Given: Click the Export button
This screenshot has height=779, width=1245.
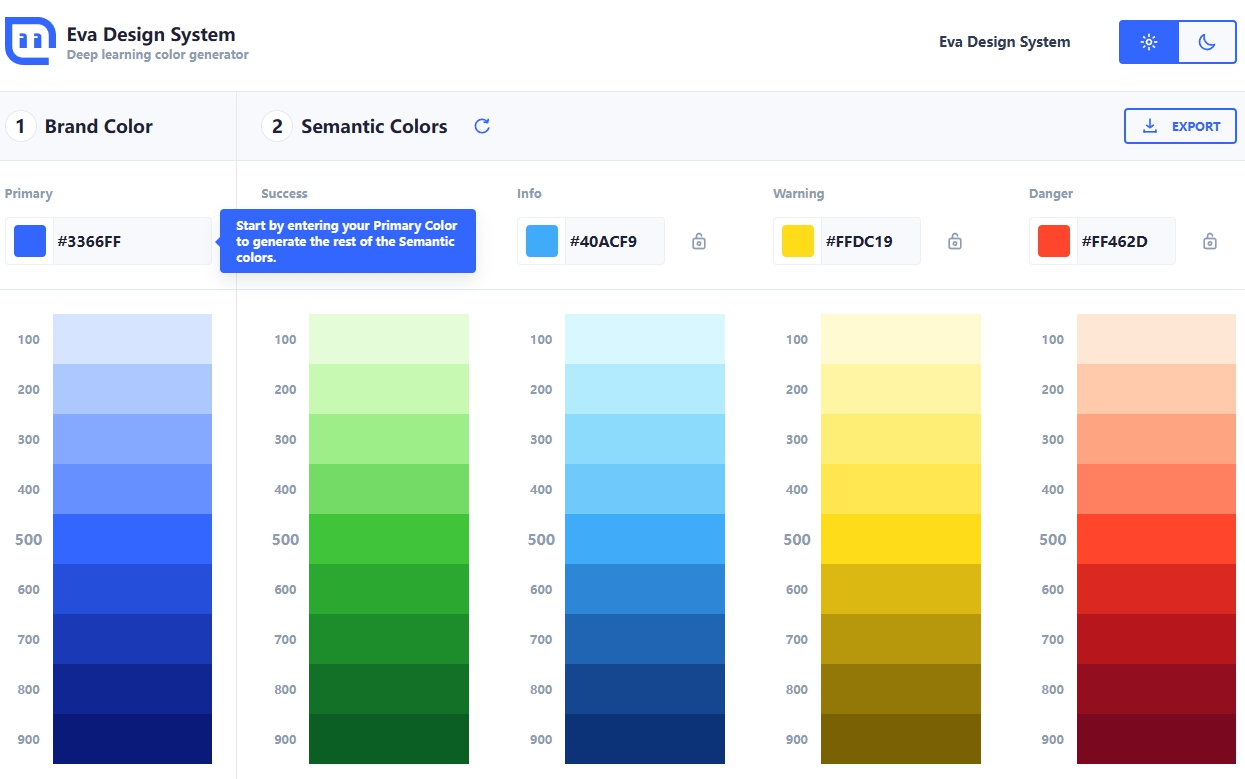Looking at the screenshot, I should [x=1180, y=126].
